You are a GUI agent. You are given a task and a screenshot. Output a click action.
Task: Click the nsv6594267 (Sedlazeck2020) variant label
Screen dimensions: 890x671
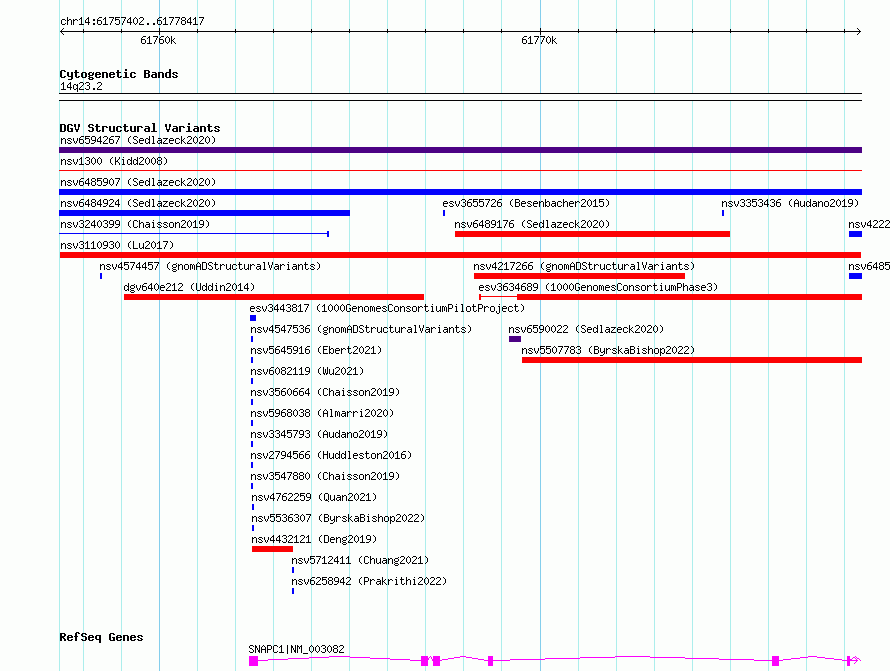138,140
